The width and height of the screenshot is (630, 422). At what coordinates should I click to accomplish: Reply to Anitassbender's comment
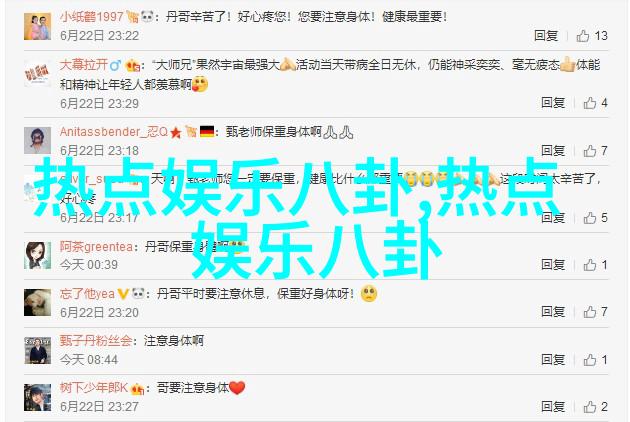[x=553, y=151]
